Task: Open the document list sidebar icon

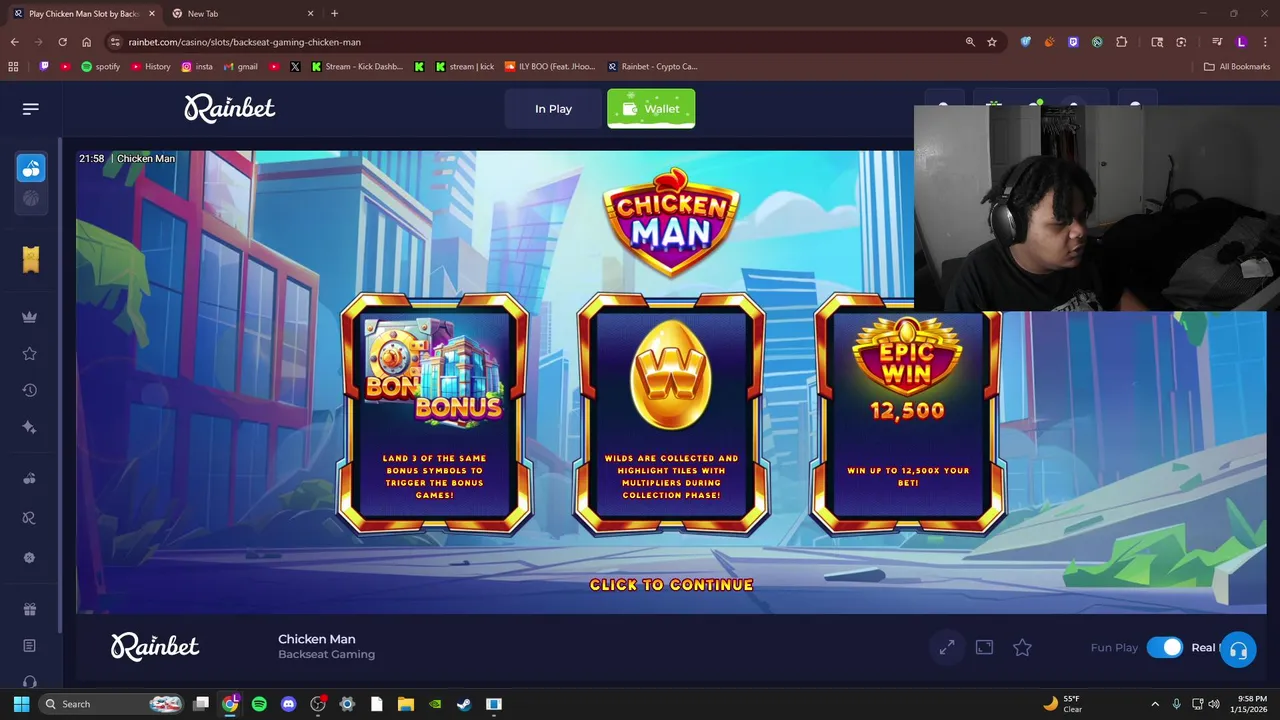Action: pyautogui.click(x=30, y=646)
